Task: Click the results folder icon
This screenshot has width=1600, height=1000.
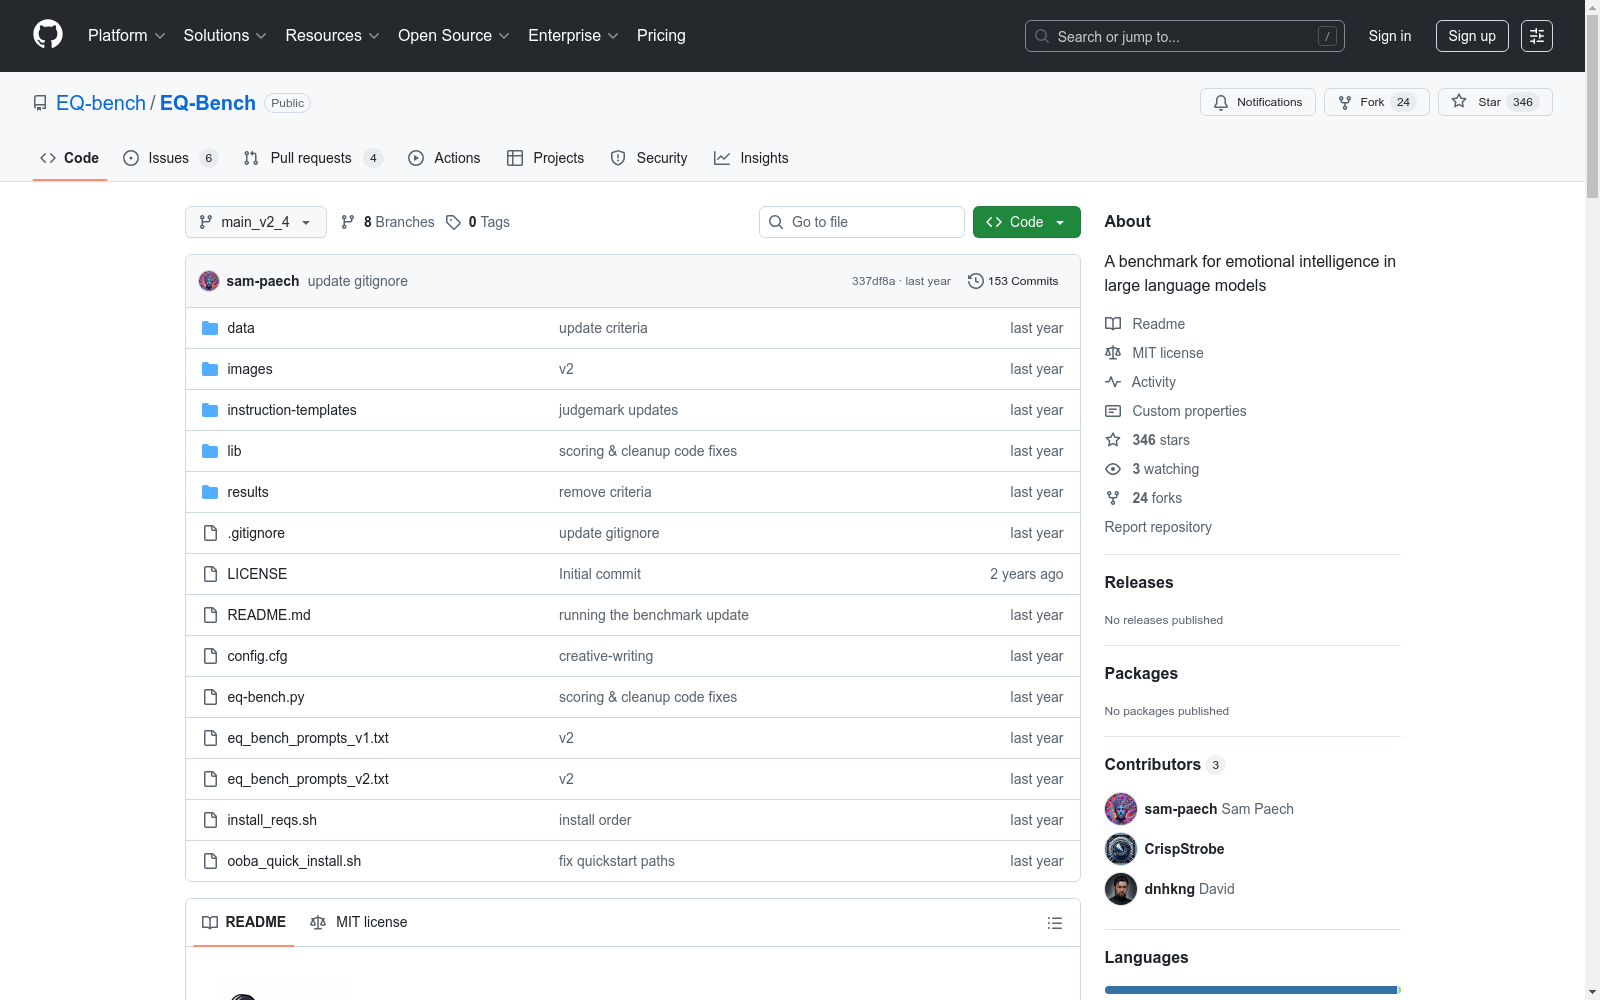Action: tap(210, 492)
